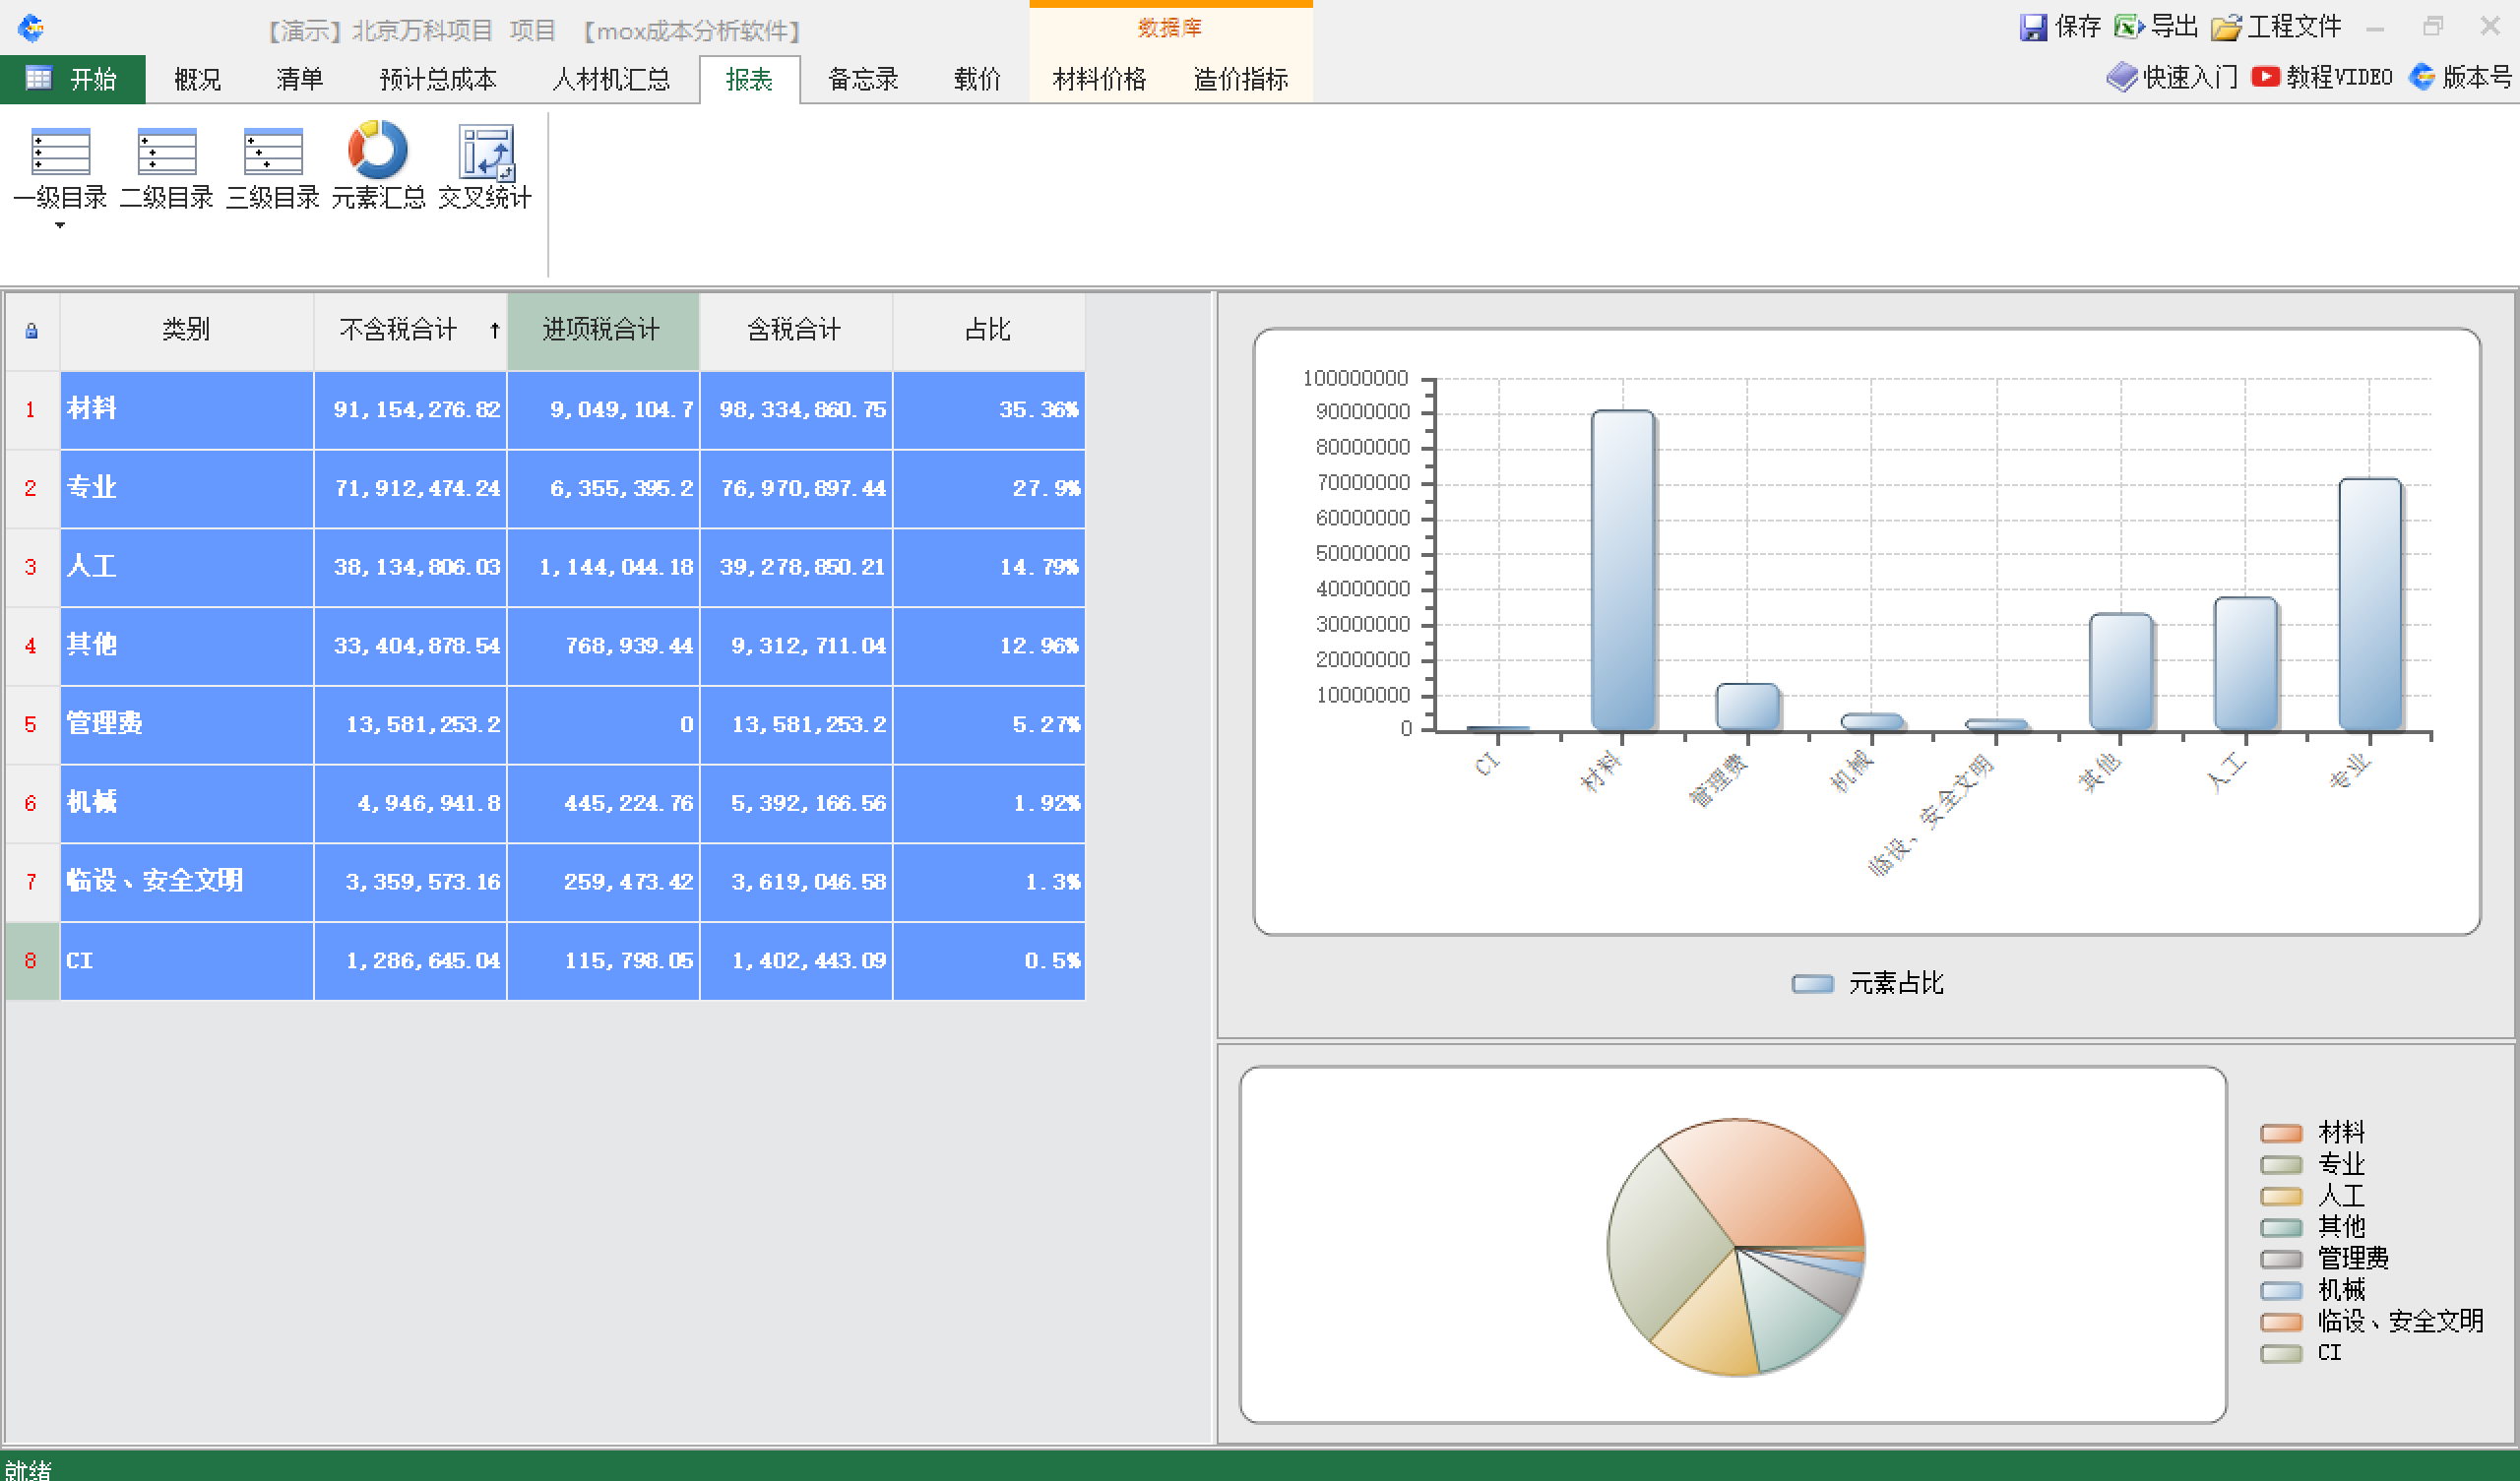This screenshot has width=2520, height=1481.
Task: Click the 专业 bar in the chart
Action: click(2370, 605)
